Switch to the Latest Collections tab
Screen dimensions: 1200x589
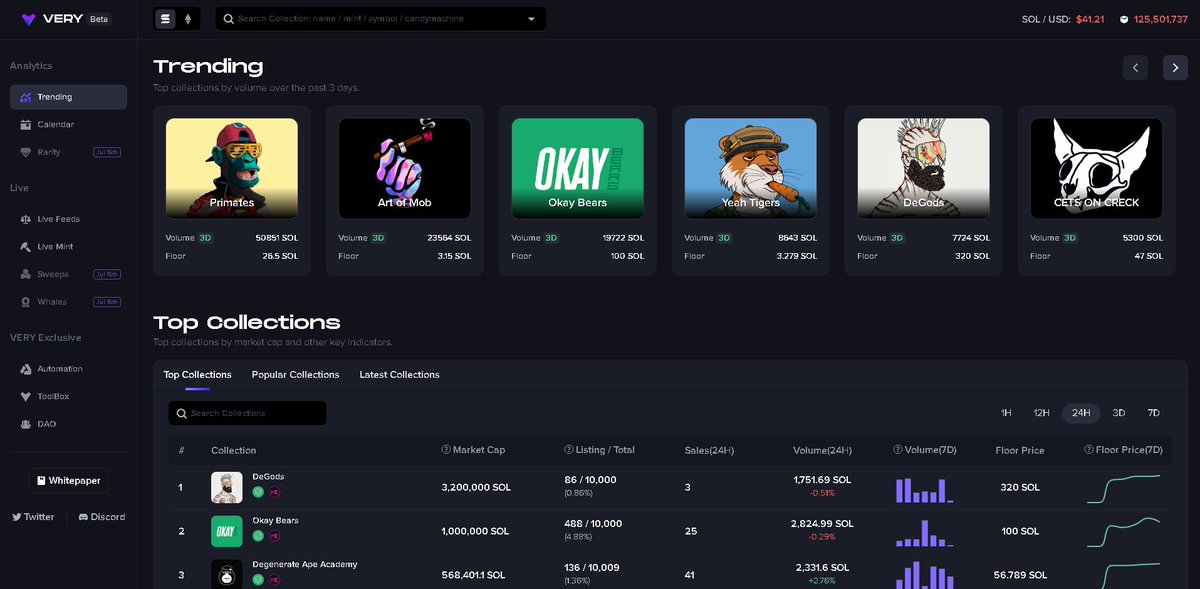399,375
